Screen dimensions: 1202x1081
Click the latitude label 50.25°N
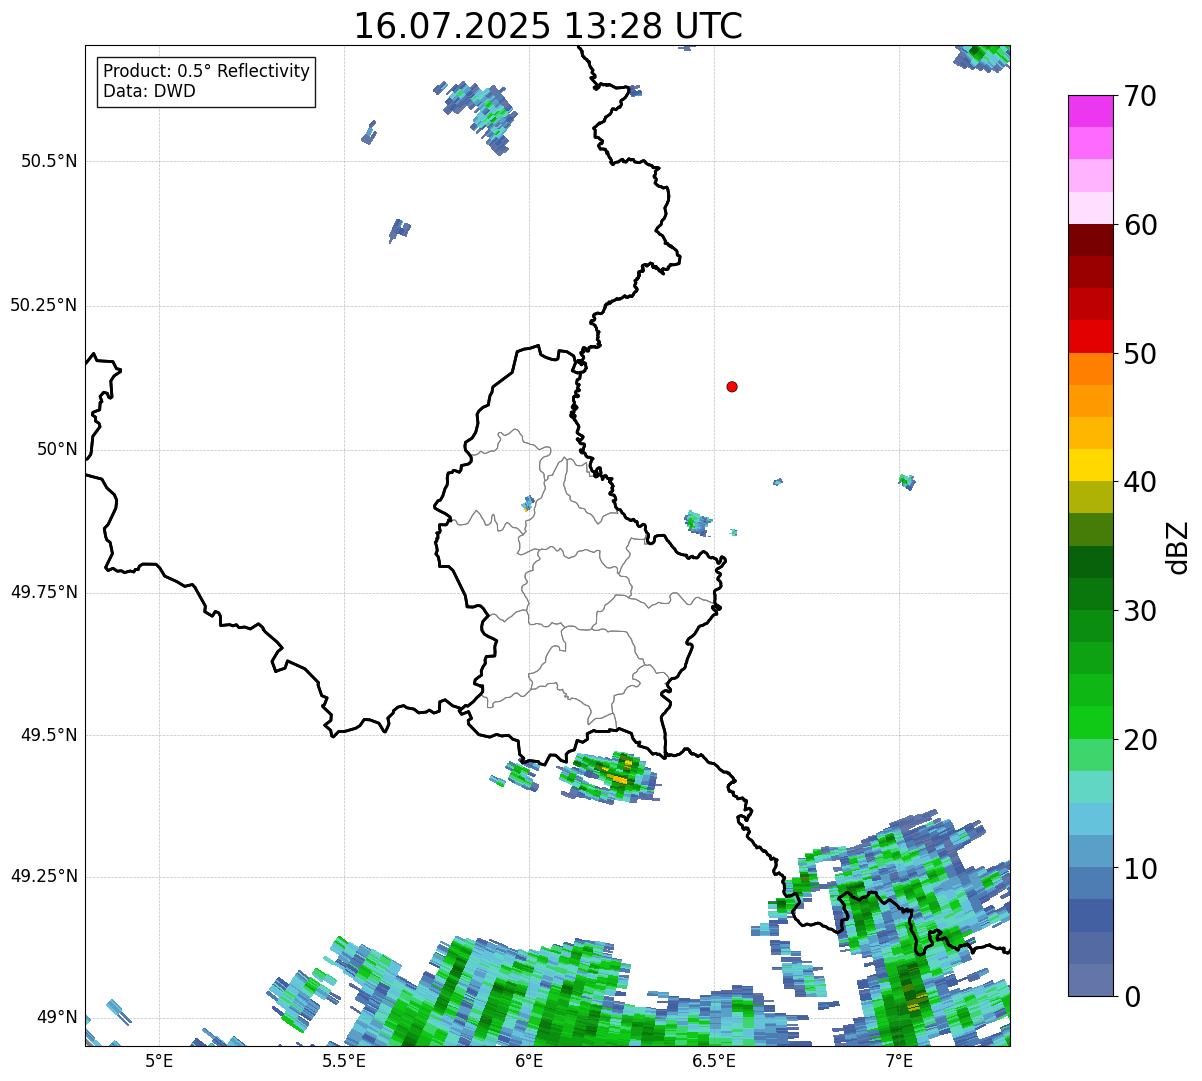[x=44, y=305]
